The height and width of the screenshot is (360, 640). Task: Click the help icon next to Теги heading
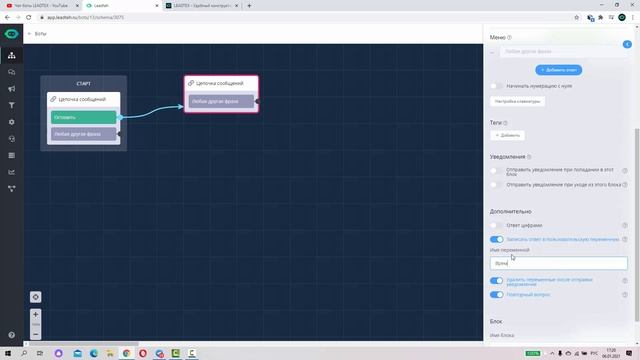tap(505, 123)
